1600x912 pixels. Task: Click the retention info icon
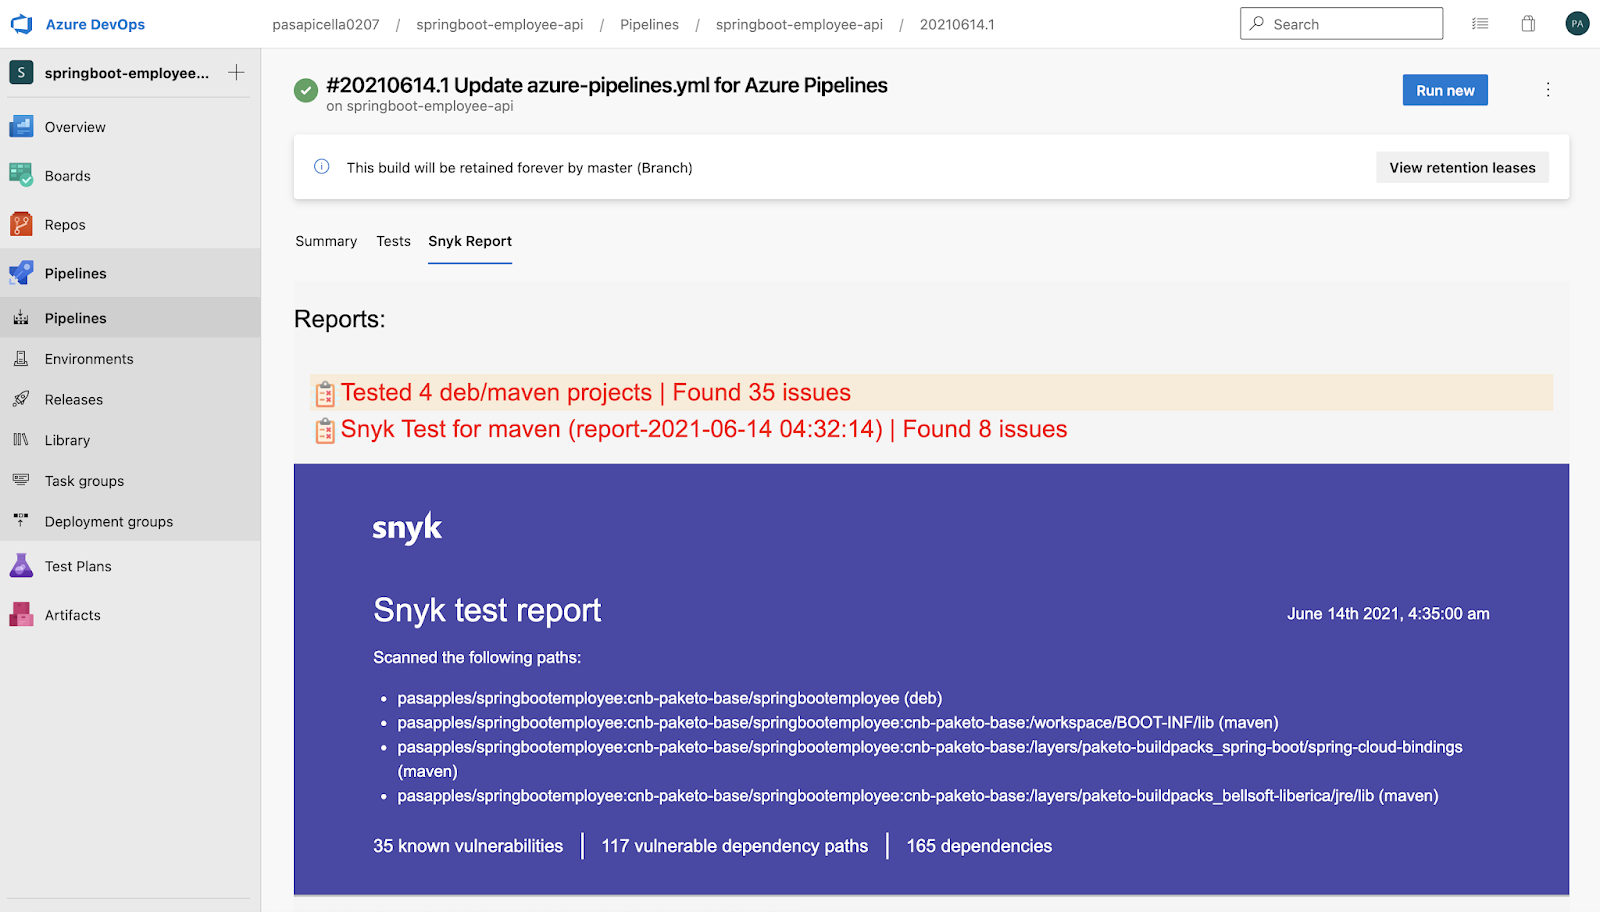click(322, 167)
